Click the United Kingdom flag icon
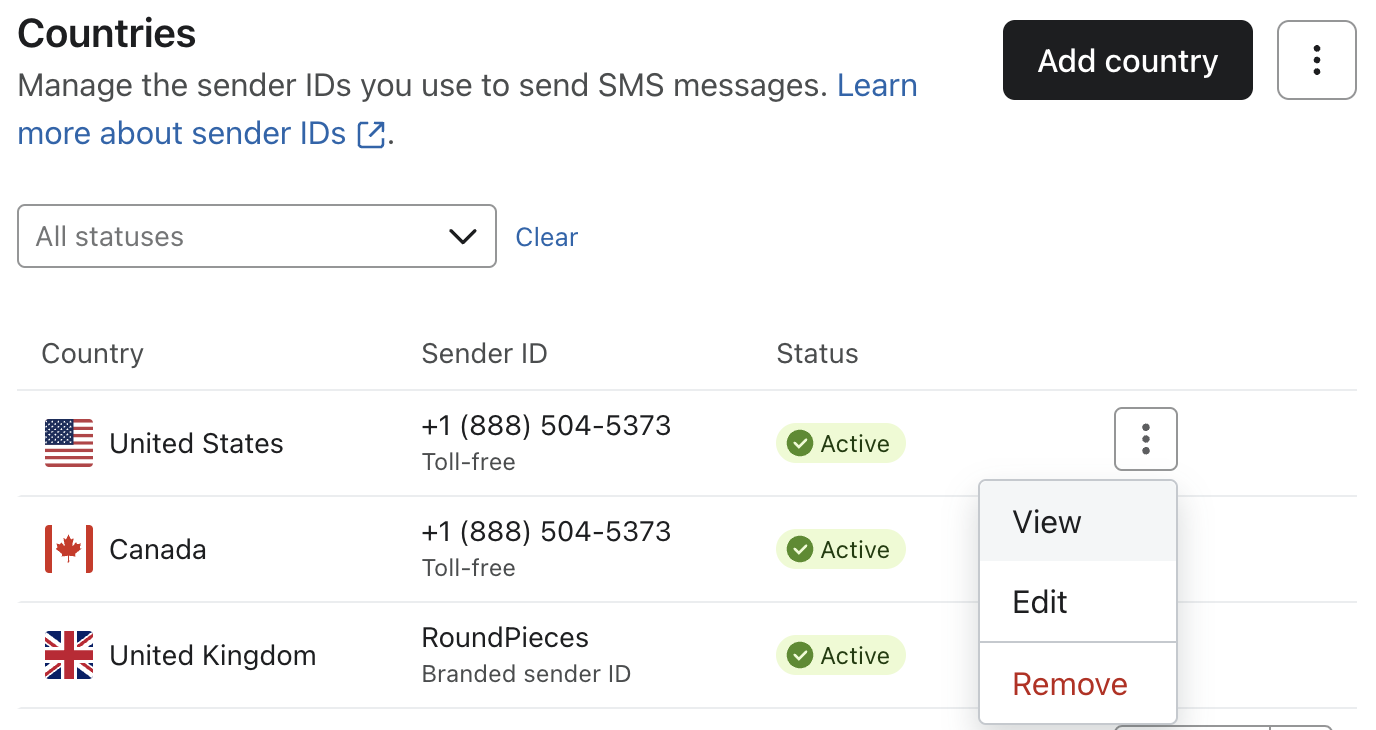 [69, 655]
